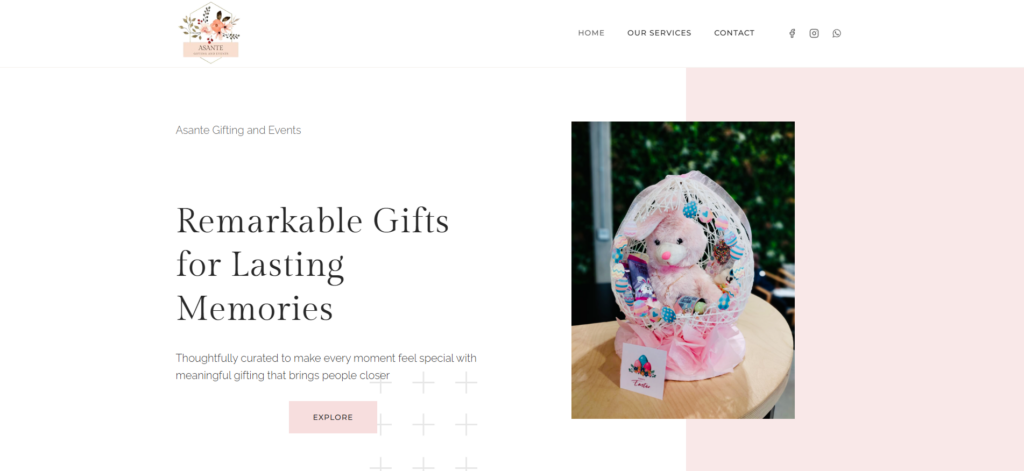Click the pale pink panel beside photo

pos(909,269)
